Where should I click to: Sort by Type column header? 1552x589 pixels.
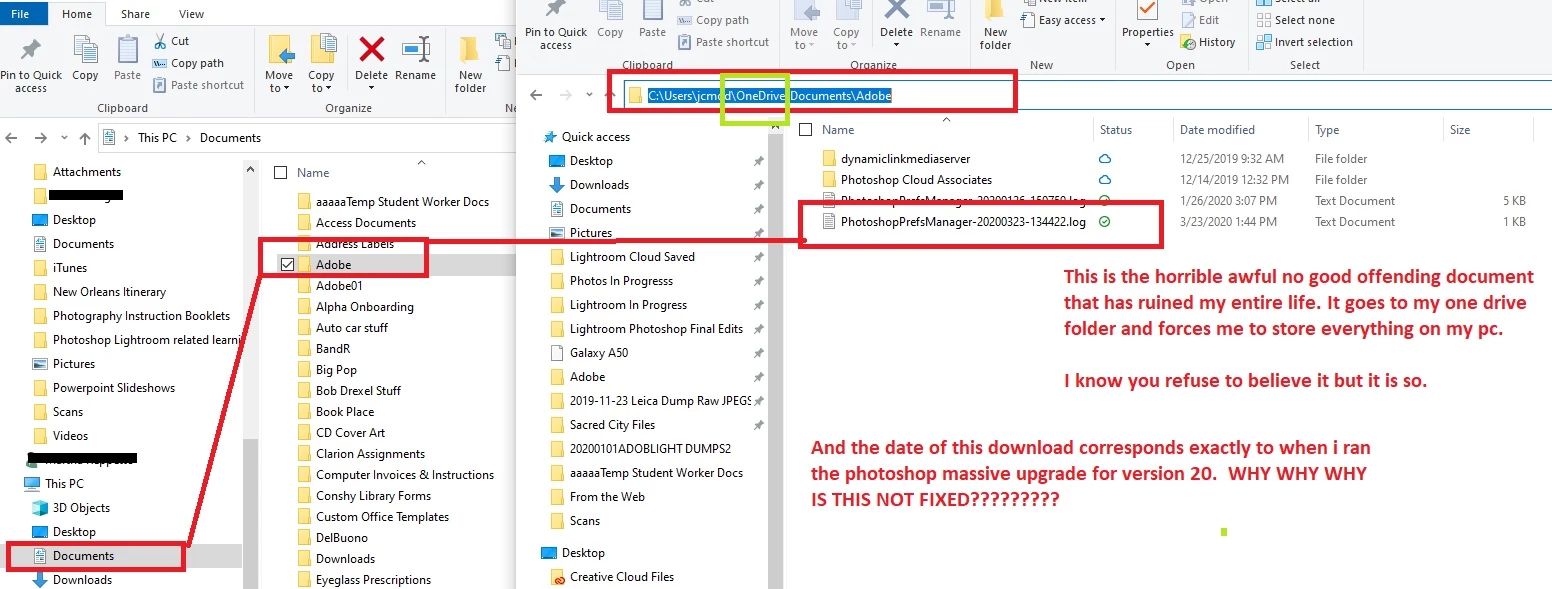point(1375,130)
